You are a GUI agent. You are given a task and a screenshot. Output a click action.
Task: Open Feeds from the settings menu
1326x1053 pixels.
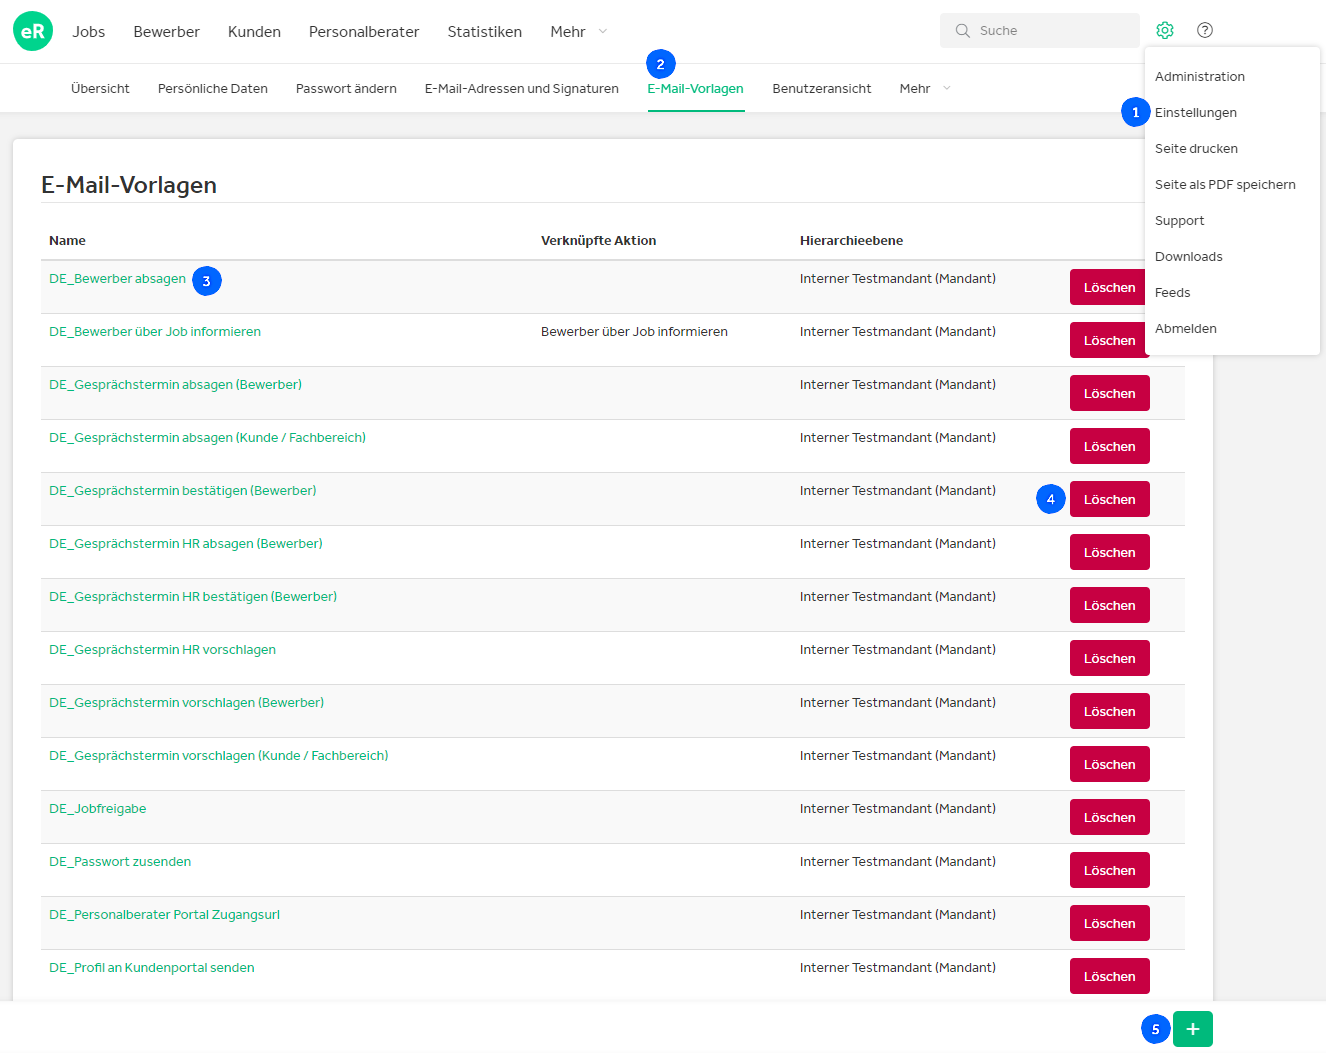[x=1173, y=293]
